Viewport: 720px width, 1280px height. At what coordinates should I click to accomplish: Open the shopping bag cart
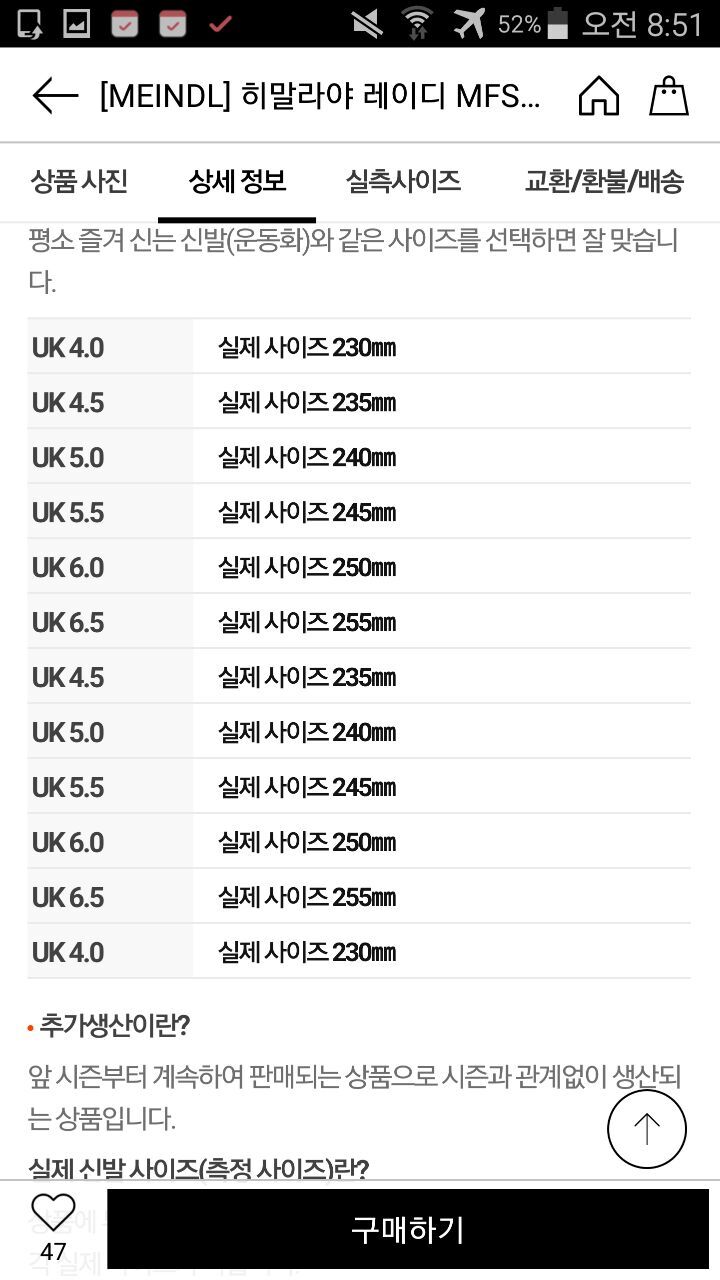click(669, 96)
